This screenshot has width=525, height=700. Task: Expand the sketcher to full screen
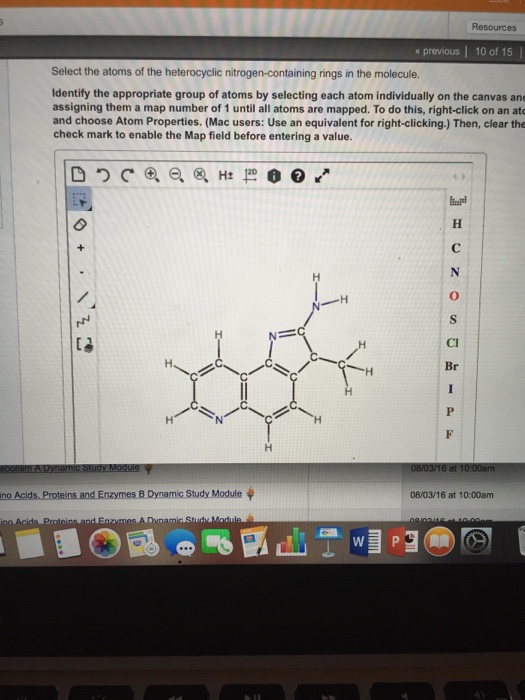pyautogui.click(x=322, y=175)
